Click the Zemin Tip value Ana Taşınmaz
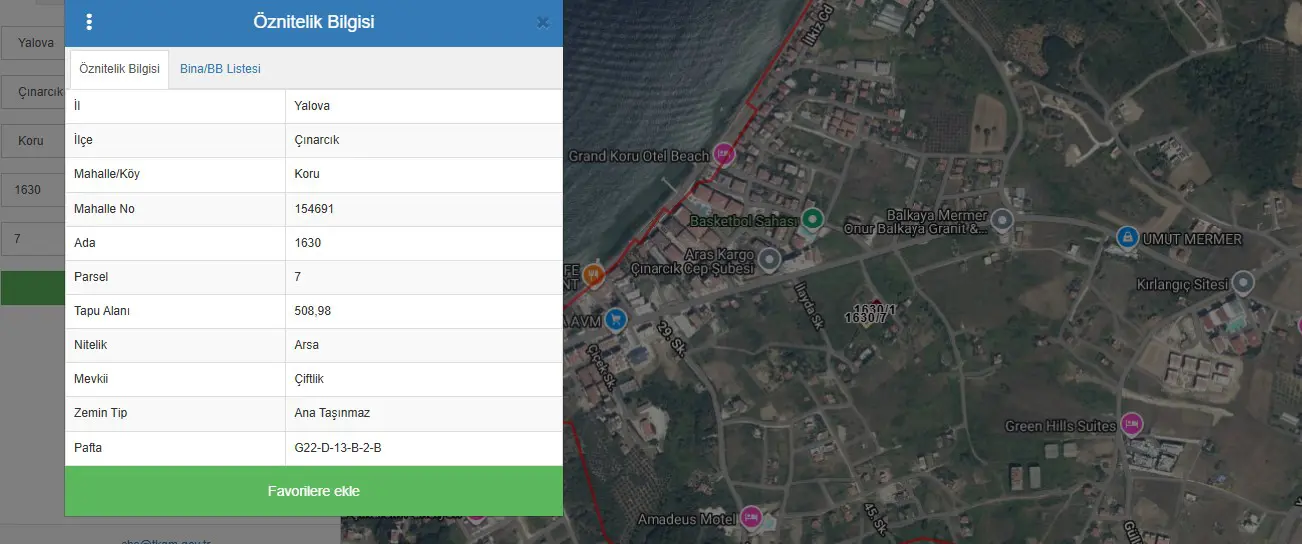 [x=332, y=413]
